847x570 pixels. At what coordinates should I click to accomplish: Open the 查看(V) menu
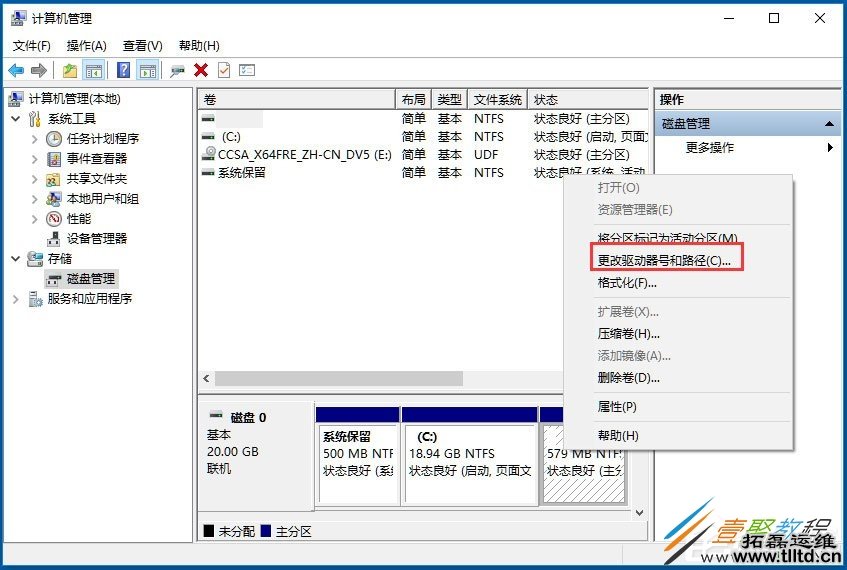(x=143, y=46)
